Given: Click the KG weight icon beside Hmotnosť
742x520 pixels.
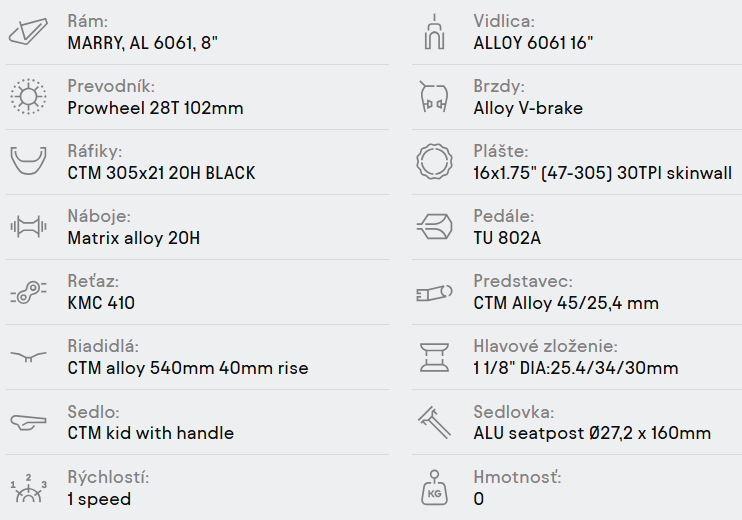Looking at the screenshot, I should pos(434,488).
